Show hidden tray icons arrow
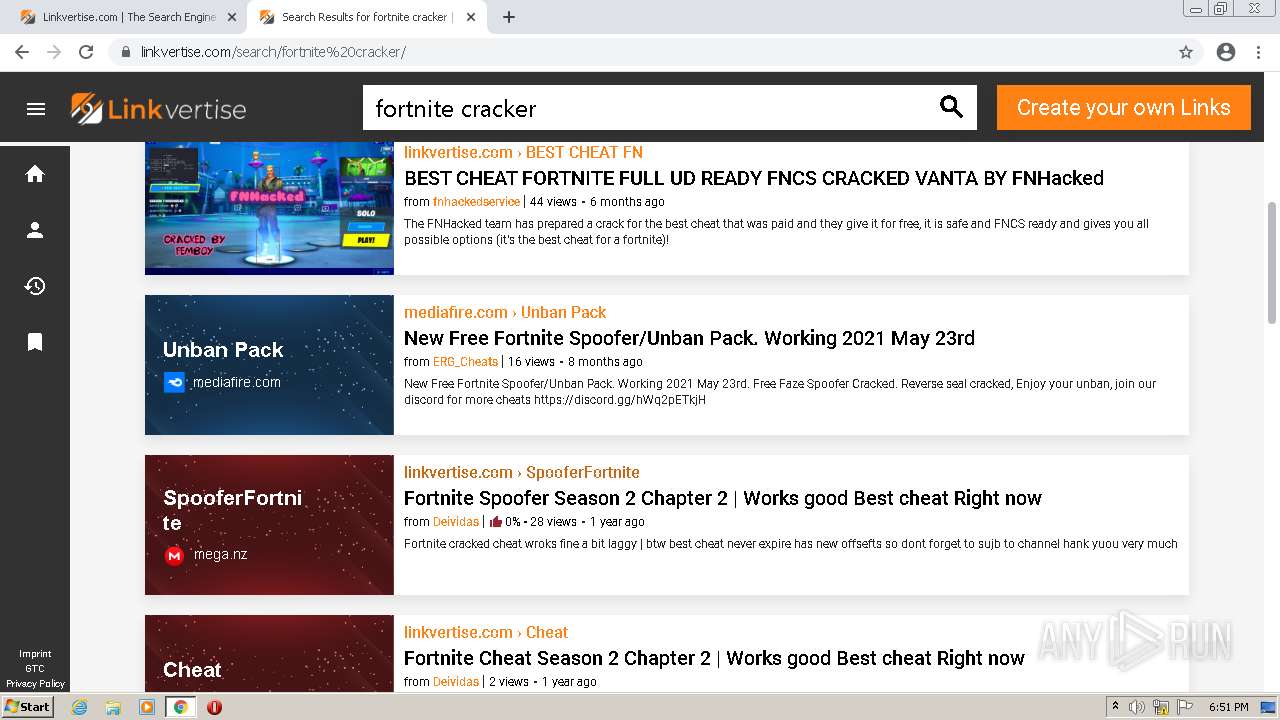 point(1115,707)
